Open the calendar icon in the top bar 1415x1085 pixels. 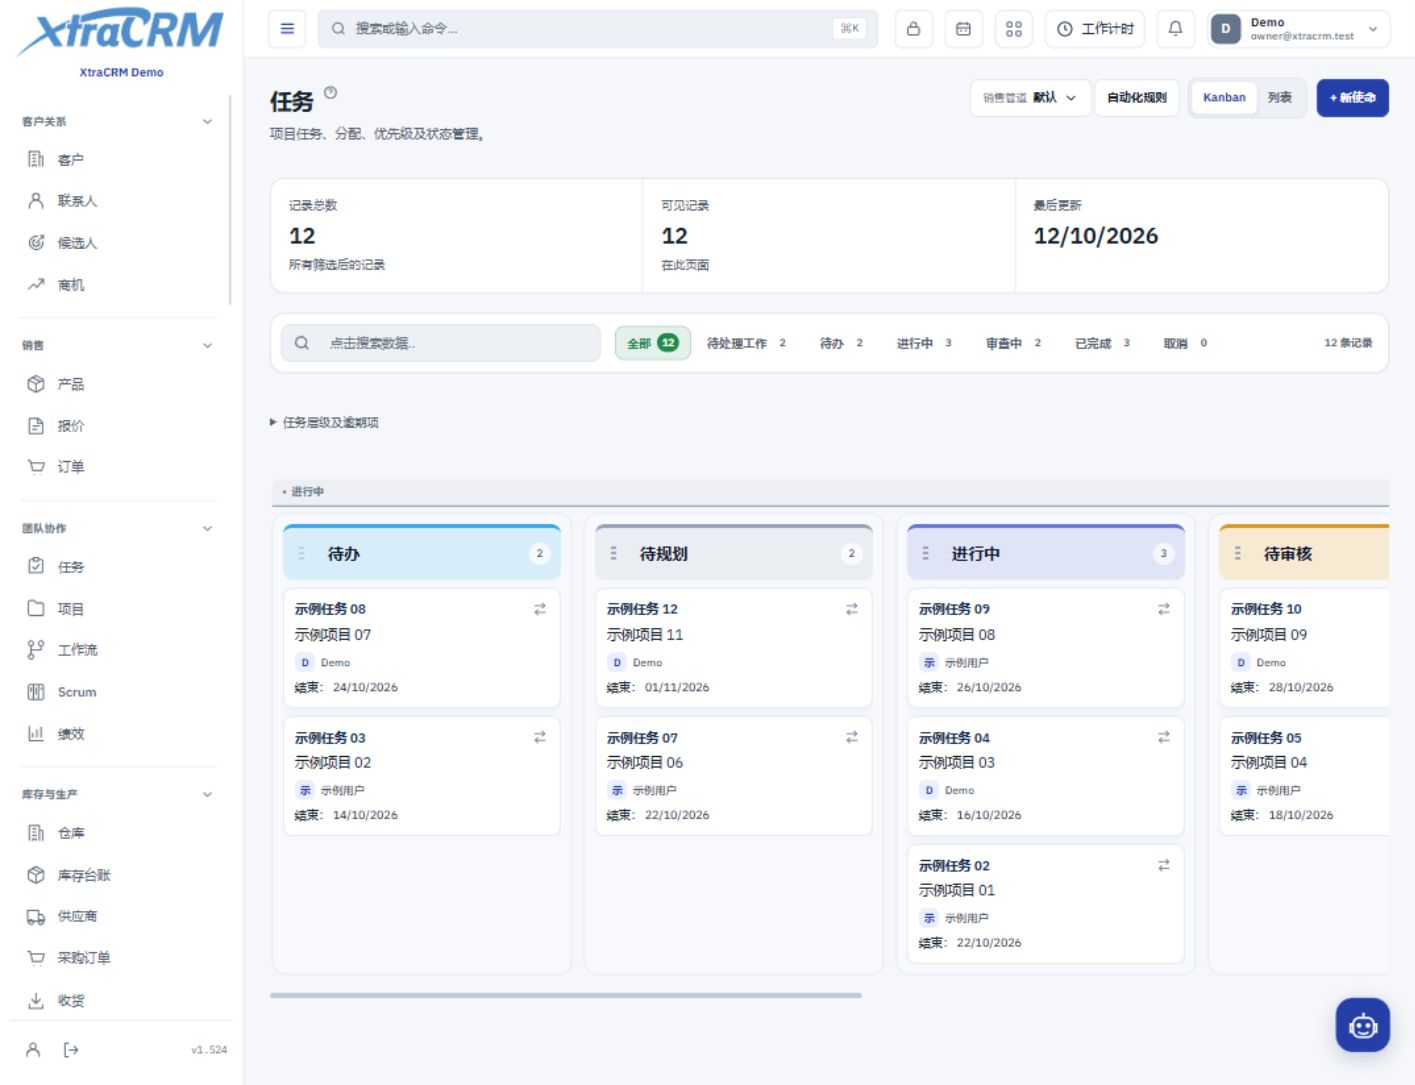963,29
